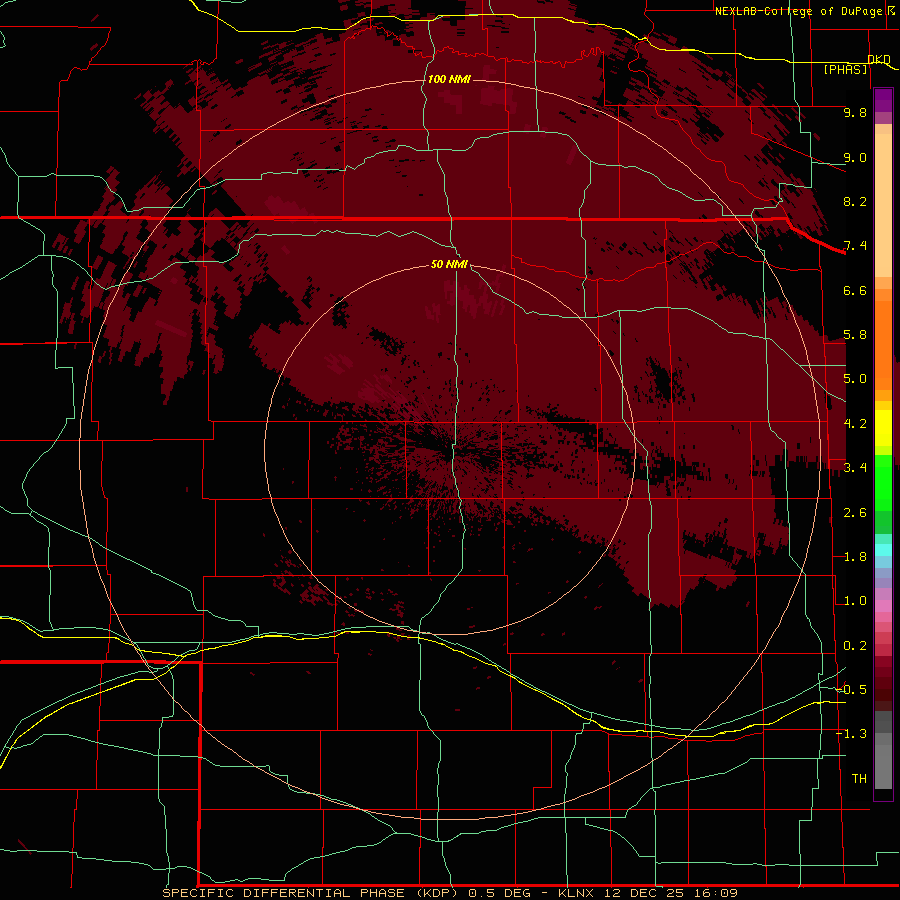Click the 9.0 value on the color scale
The image size is (900, 900).
point(855,157)
